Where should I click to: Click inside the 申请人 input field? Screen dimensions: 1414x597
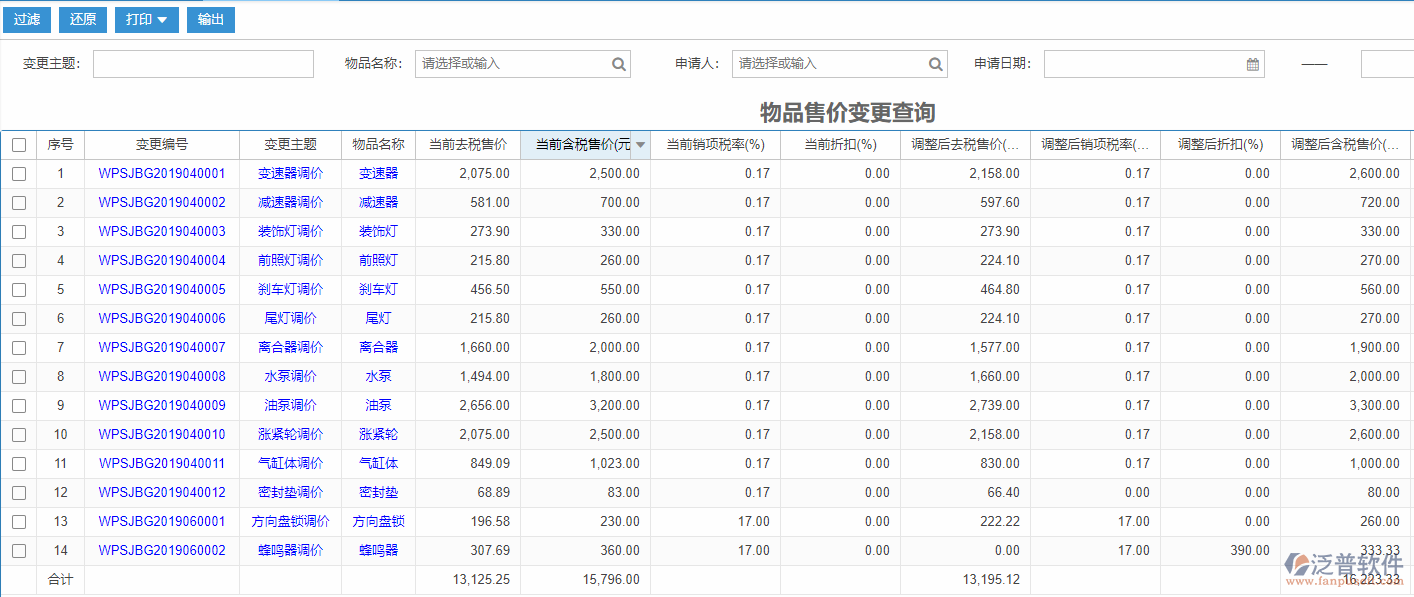[x=830, y=63]
